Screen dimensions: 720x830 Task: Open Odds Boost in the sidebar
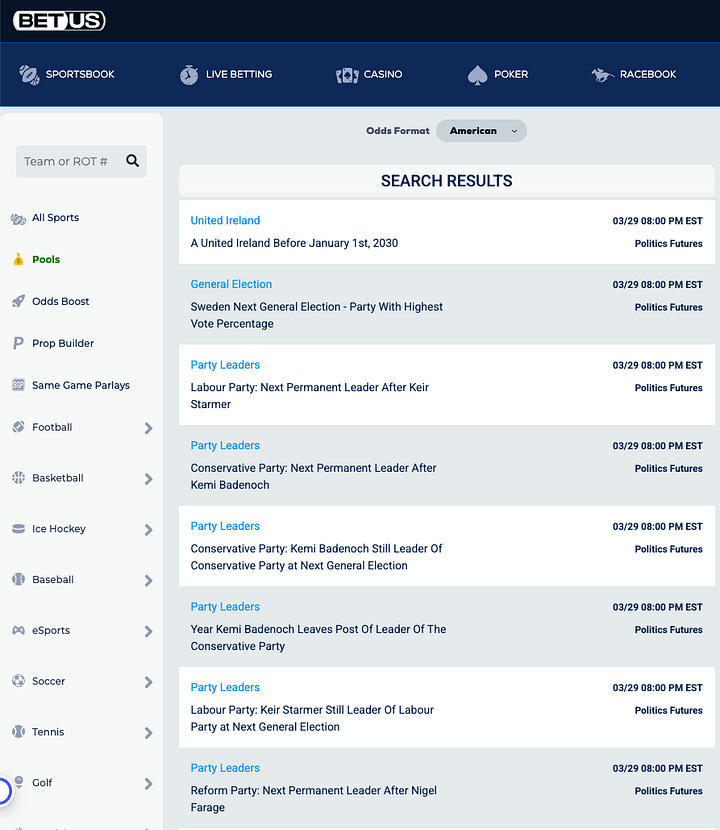60,301
